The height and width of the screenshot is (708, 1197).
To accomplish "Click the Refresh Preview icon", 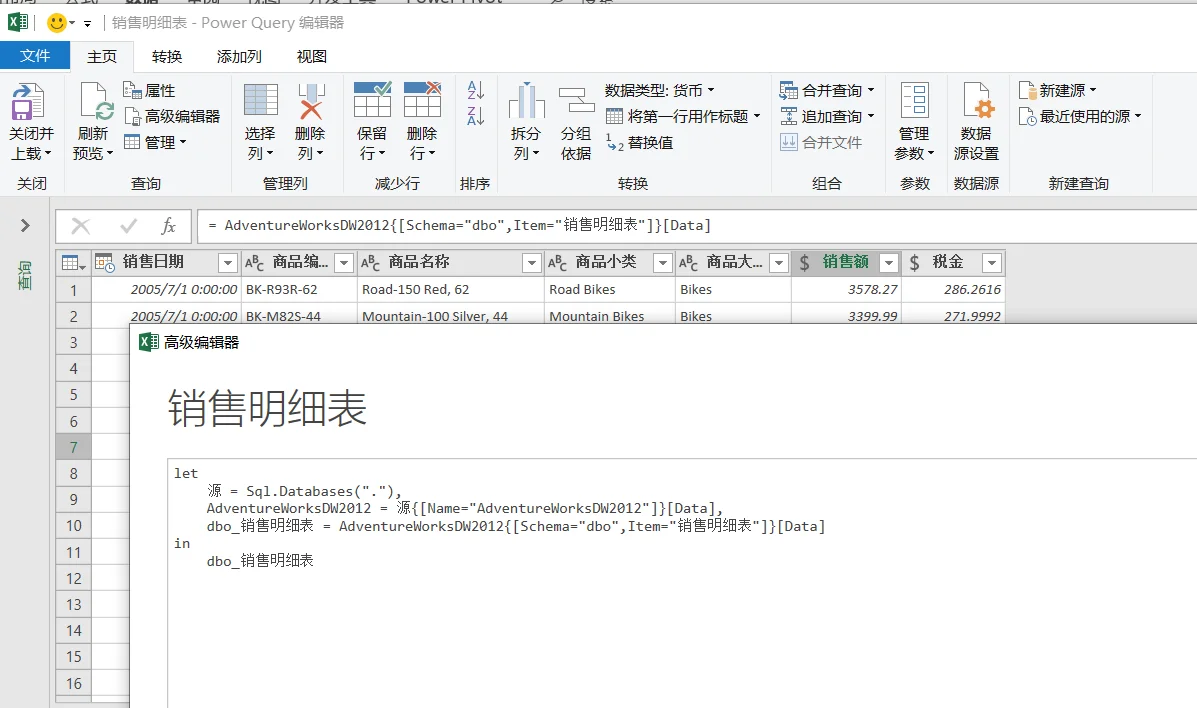I will pyautogui.click(x=96, y=102).
